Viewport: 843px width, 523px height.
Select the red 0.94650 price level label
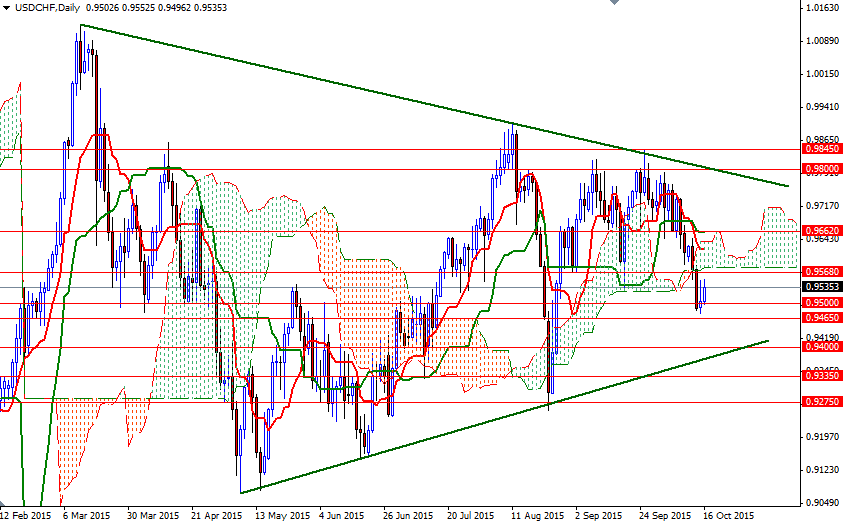(x=821, y=318)
